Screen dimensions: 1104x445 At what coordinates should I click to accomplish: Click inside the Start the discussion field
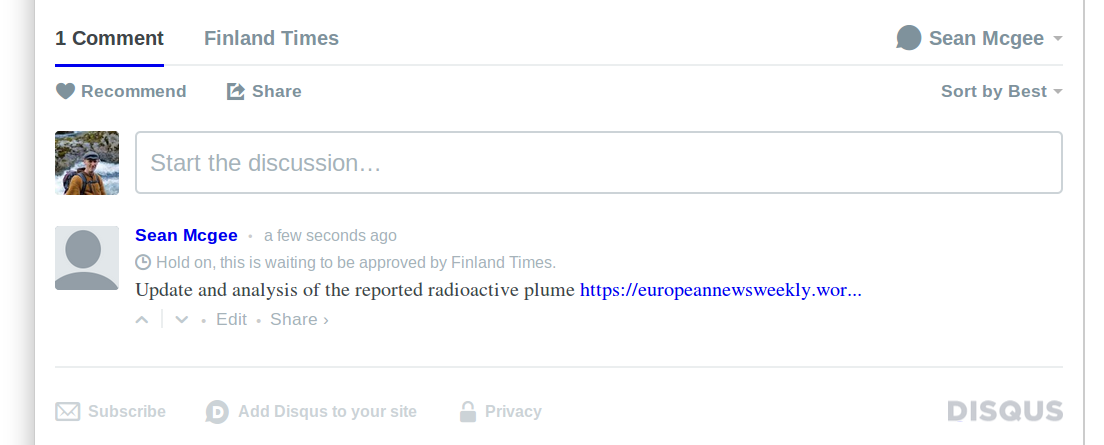(x=598, y=163)
